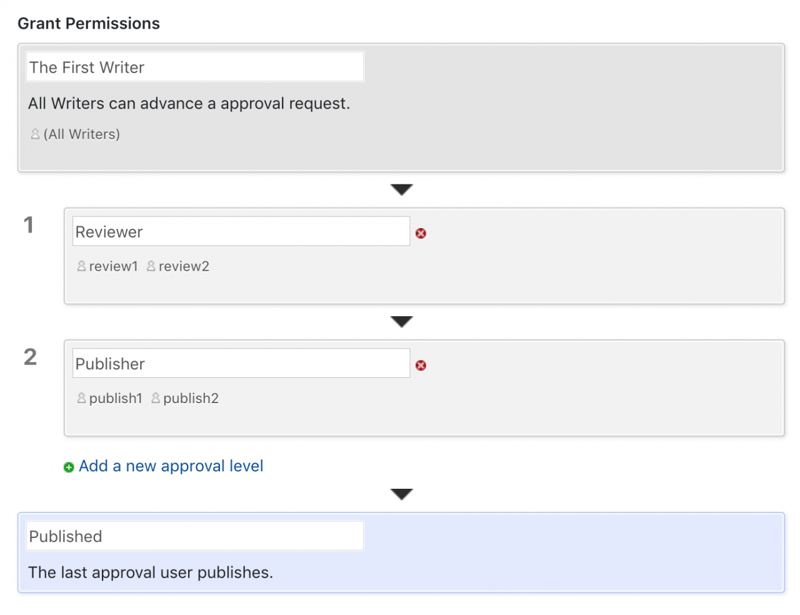Remove the Reviewer approval level

coord(420,233)
